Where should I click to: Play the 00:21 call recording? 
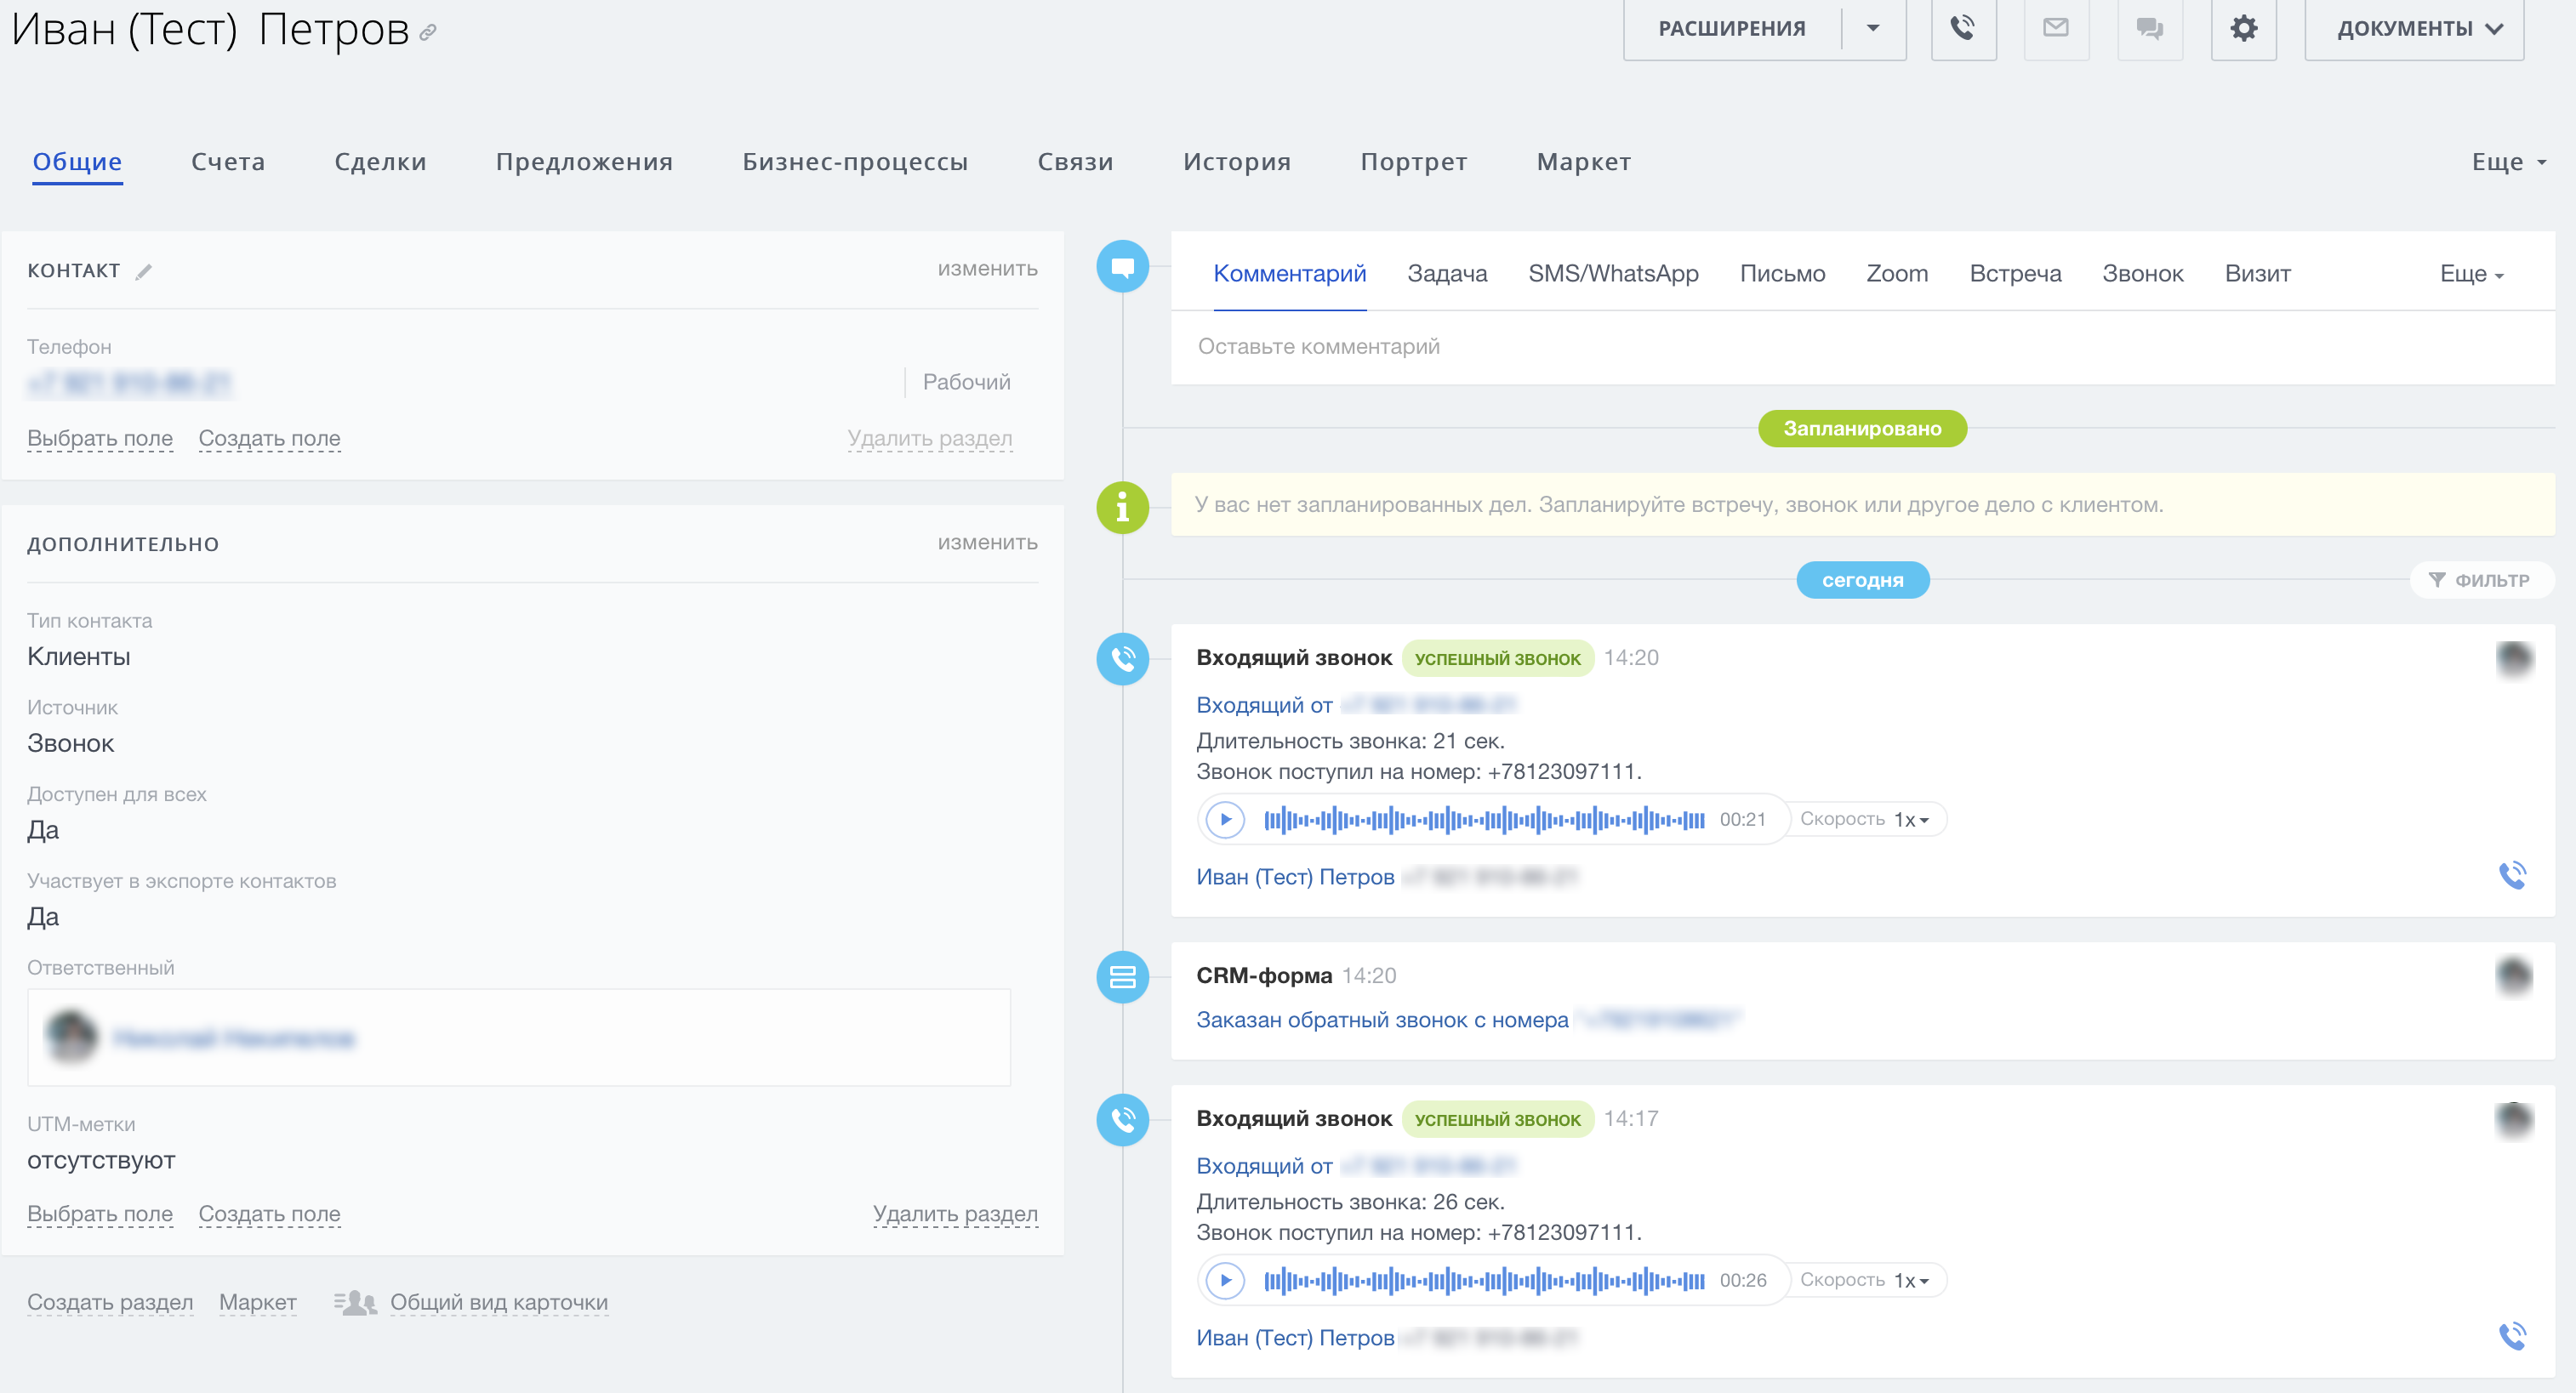[1225, 819]
